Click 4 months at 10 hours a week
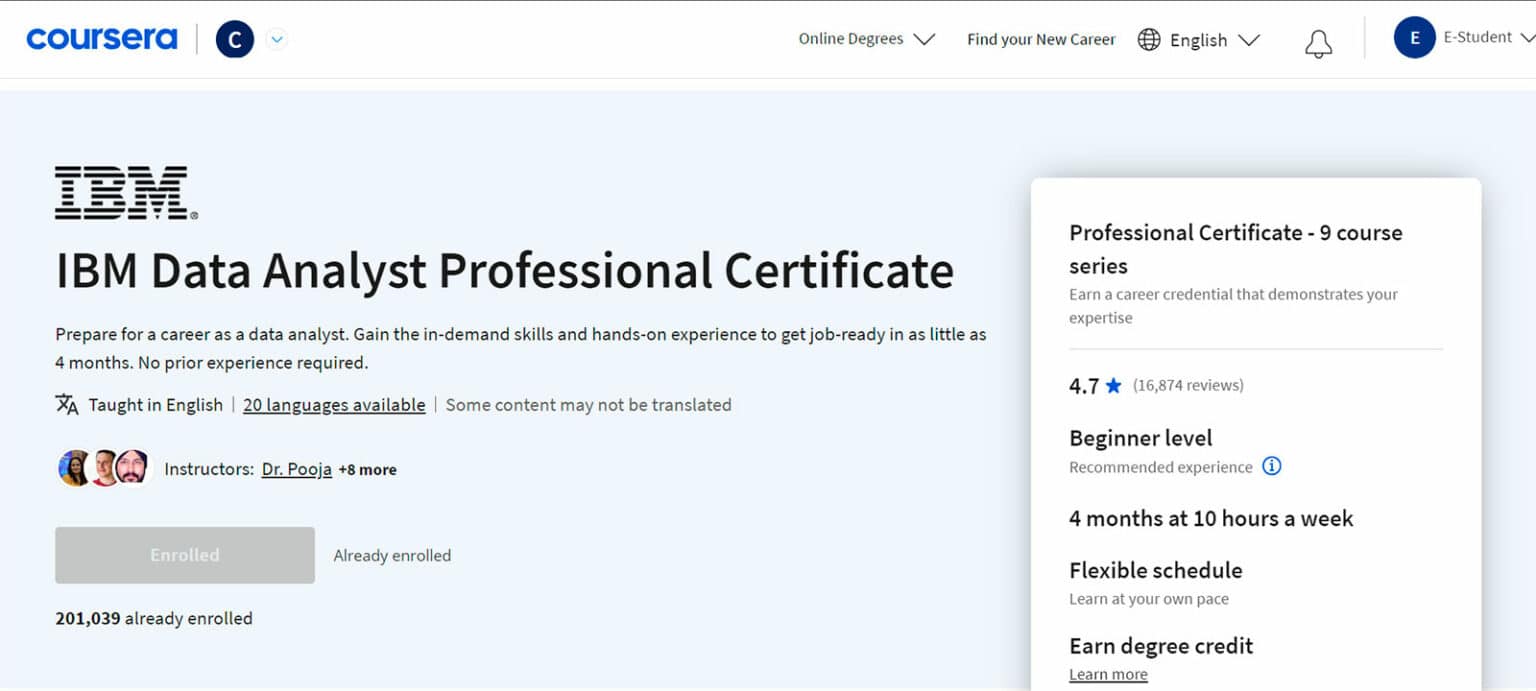 [1211, 518]
